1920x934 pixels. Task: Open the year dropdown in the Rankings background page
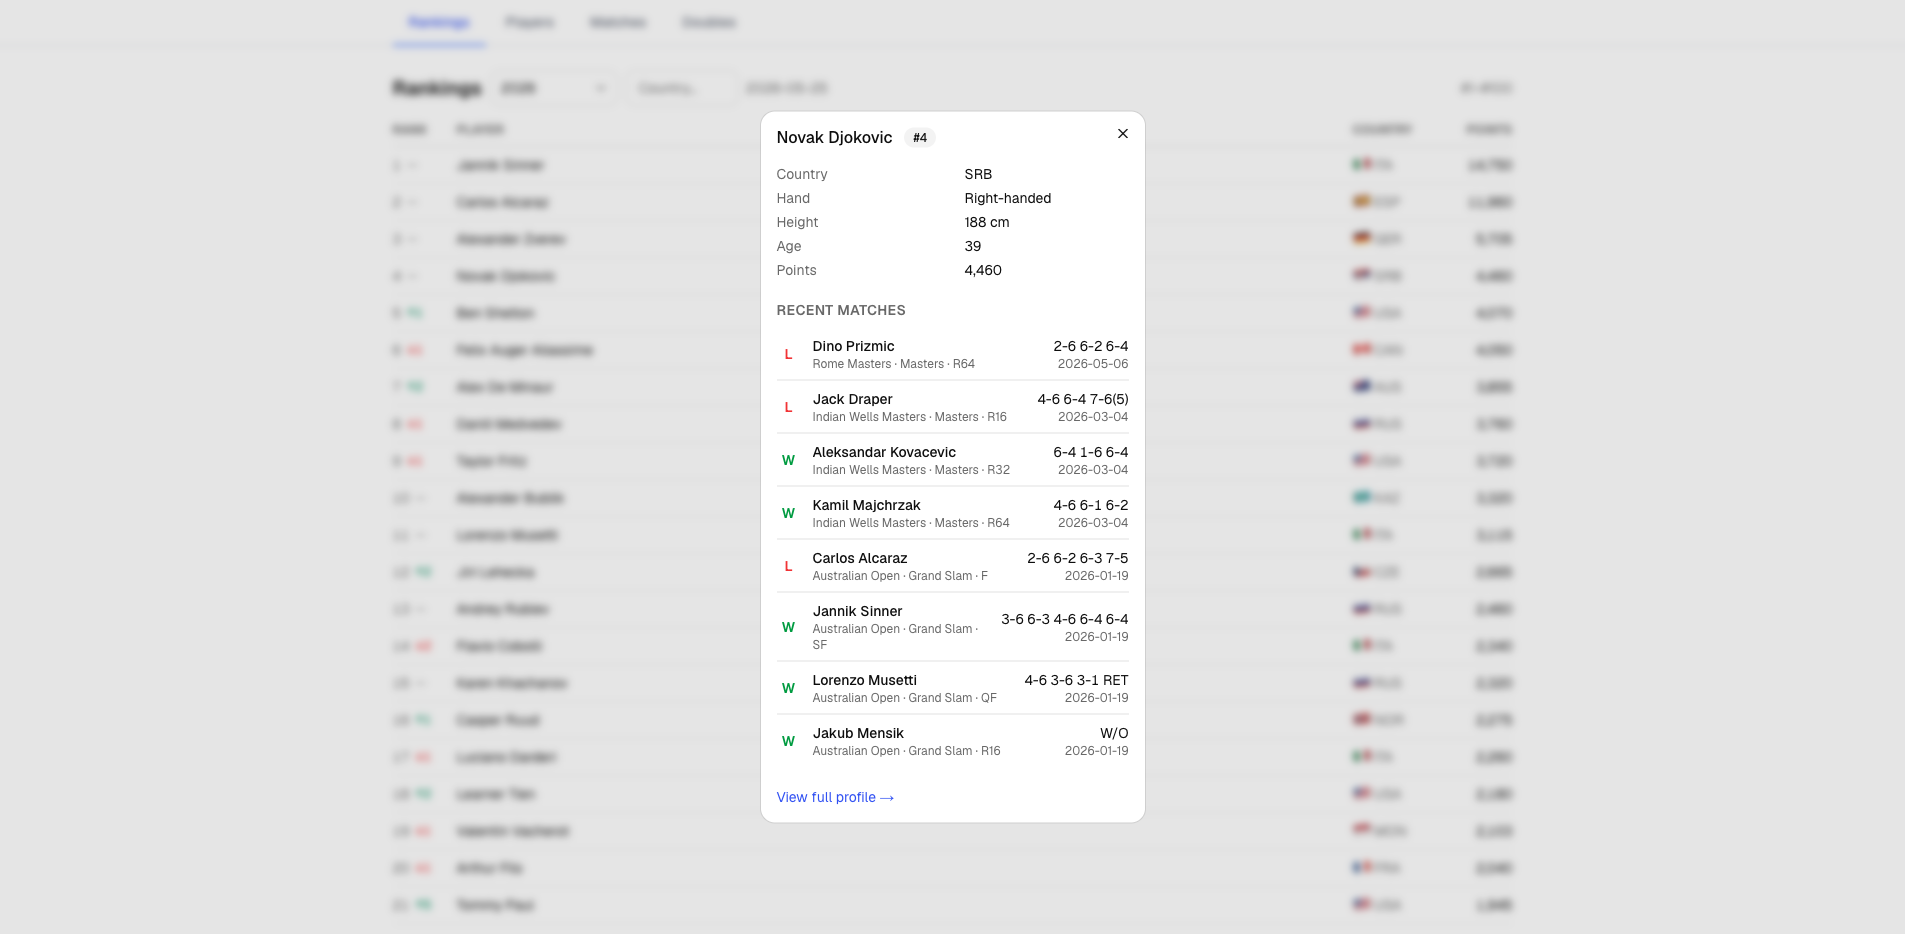coord(555,88)
